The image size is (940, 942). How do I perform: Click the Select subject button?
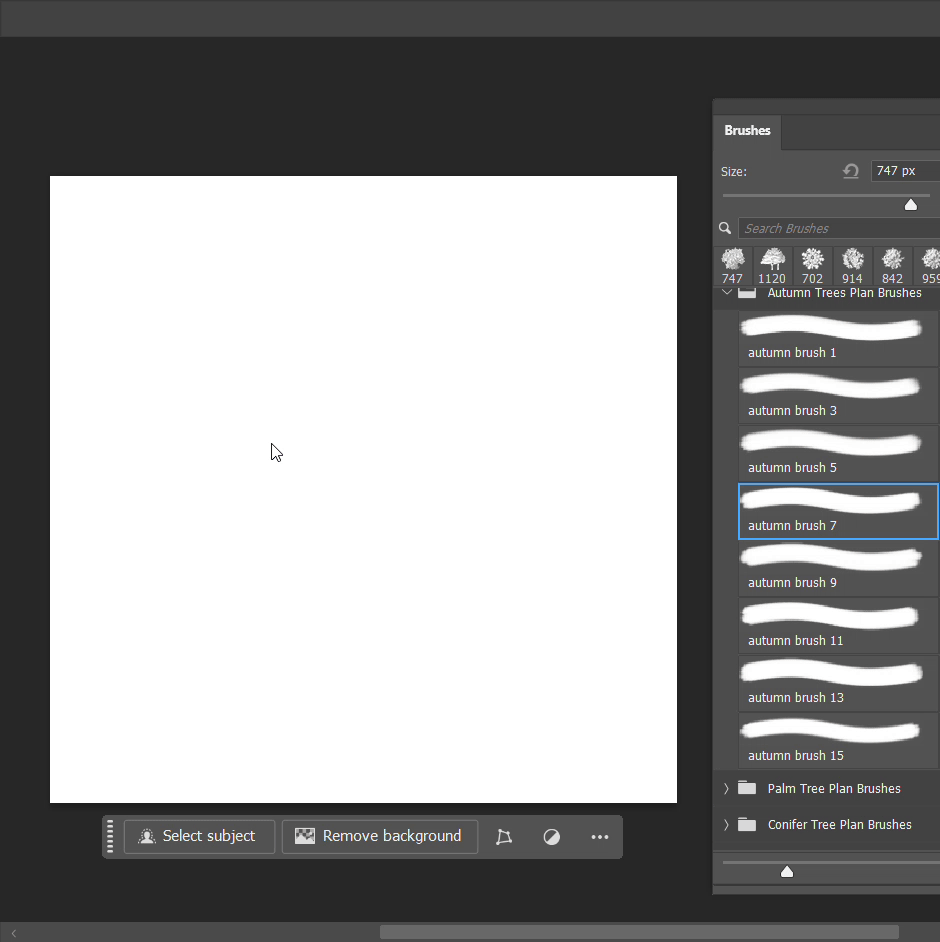[199, 837]
